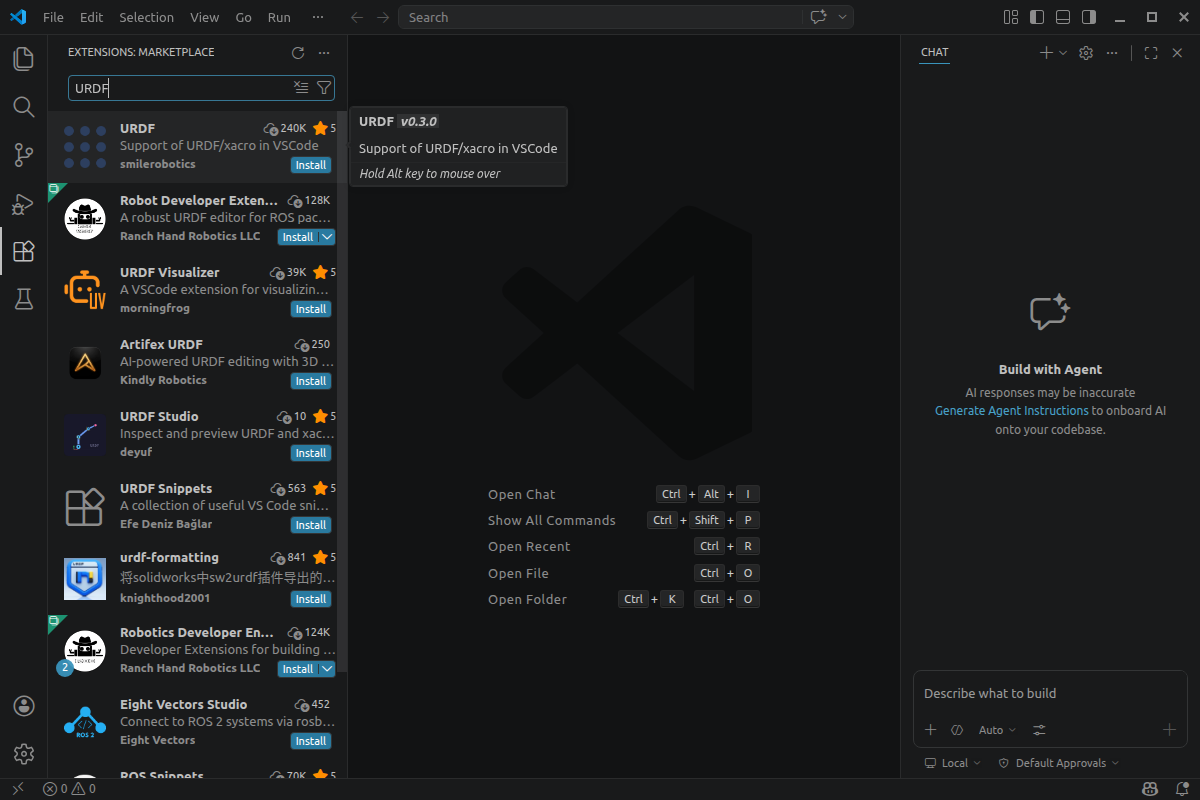1200x800 pixels.
Task: Open Copilot status icon in status bar
Action: tap(1151, 789)
